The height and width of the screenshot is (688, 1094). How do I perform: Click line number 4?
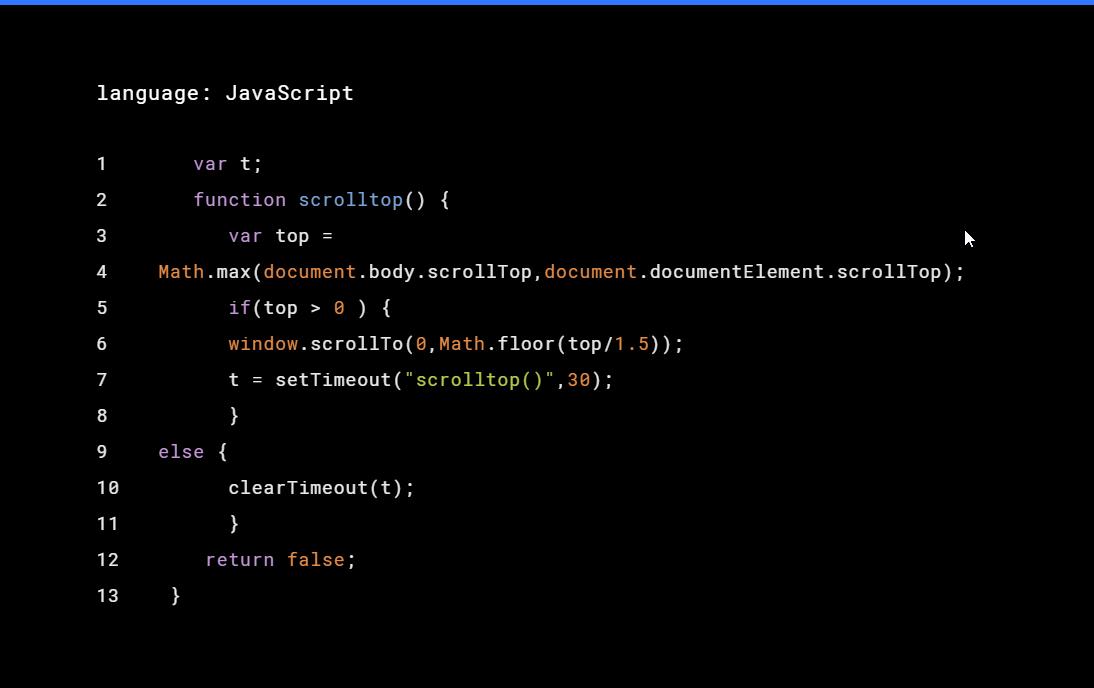pos(102,272)
